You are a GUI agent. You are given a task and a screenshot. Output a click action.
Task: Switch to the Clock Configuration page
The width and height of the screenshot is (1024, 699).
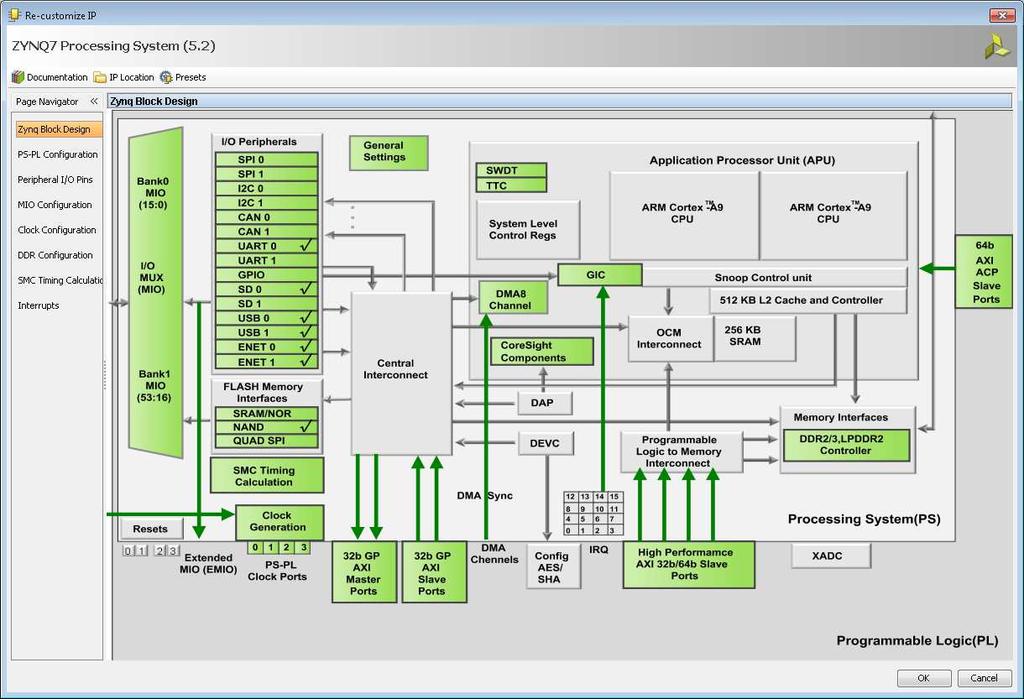point(57,230)
